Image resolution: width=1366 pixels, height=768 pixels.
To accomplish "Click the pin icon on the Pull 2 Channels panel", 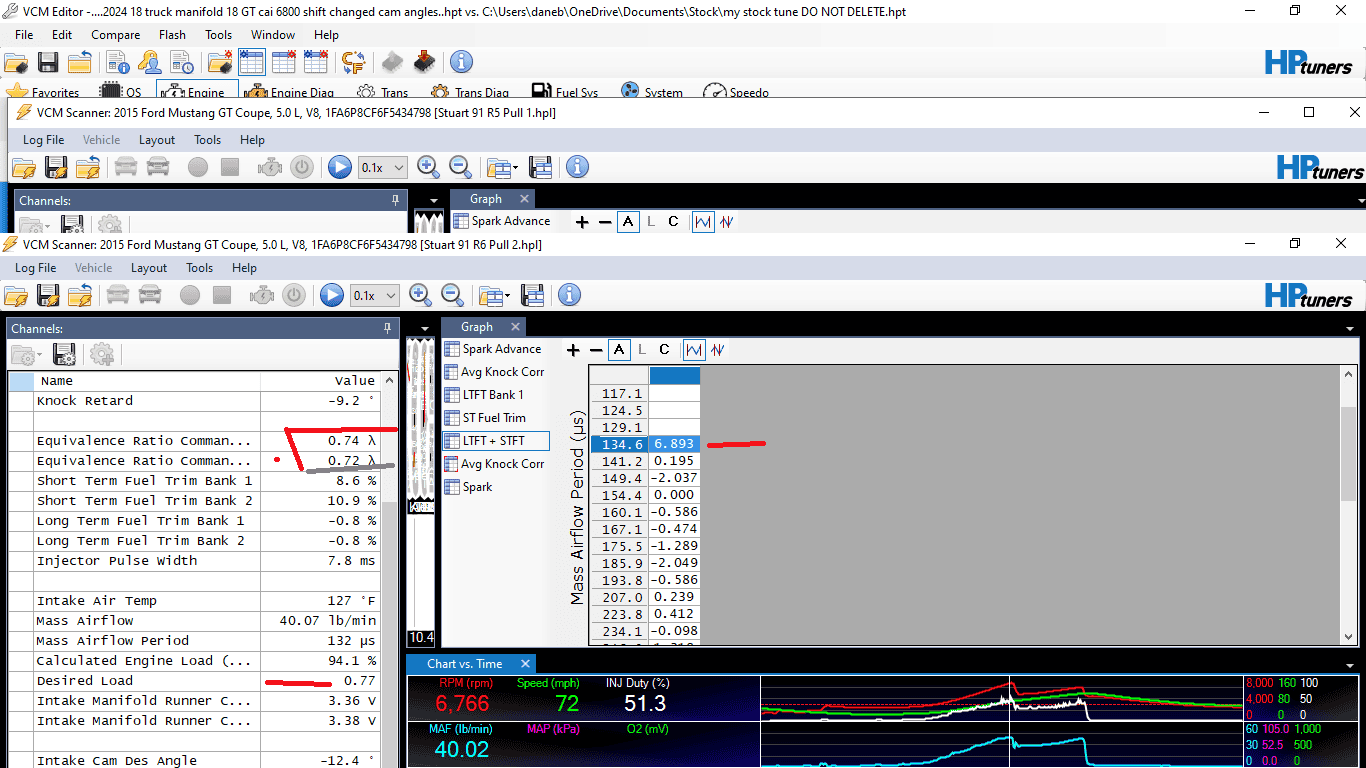I will coord(388,328).
